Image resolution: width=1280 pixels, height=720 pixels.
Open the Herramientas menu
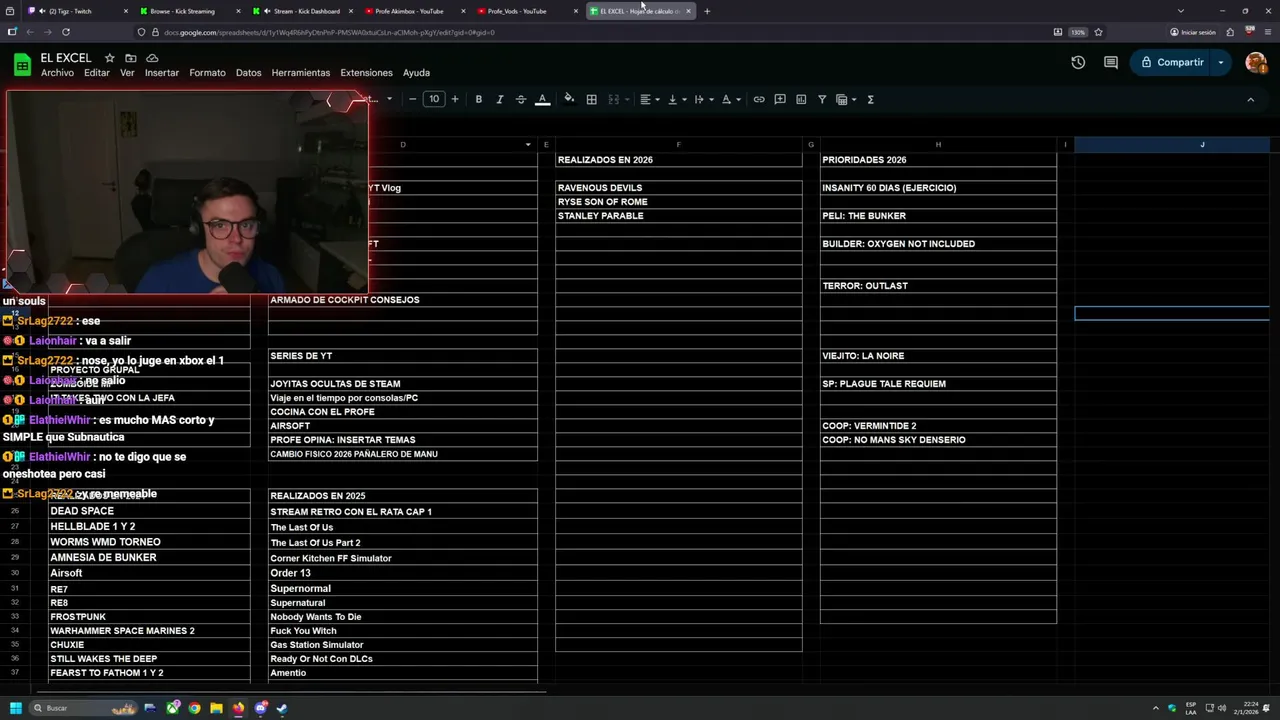pos(300,73)
